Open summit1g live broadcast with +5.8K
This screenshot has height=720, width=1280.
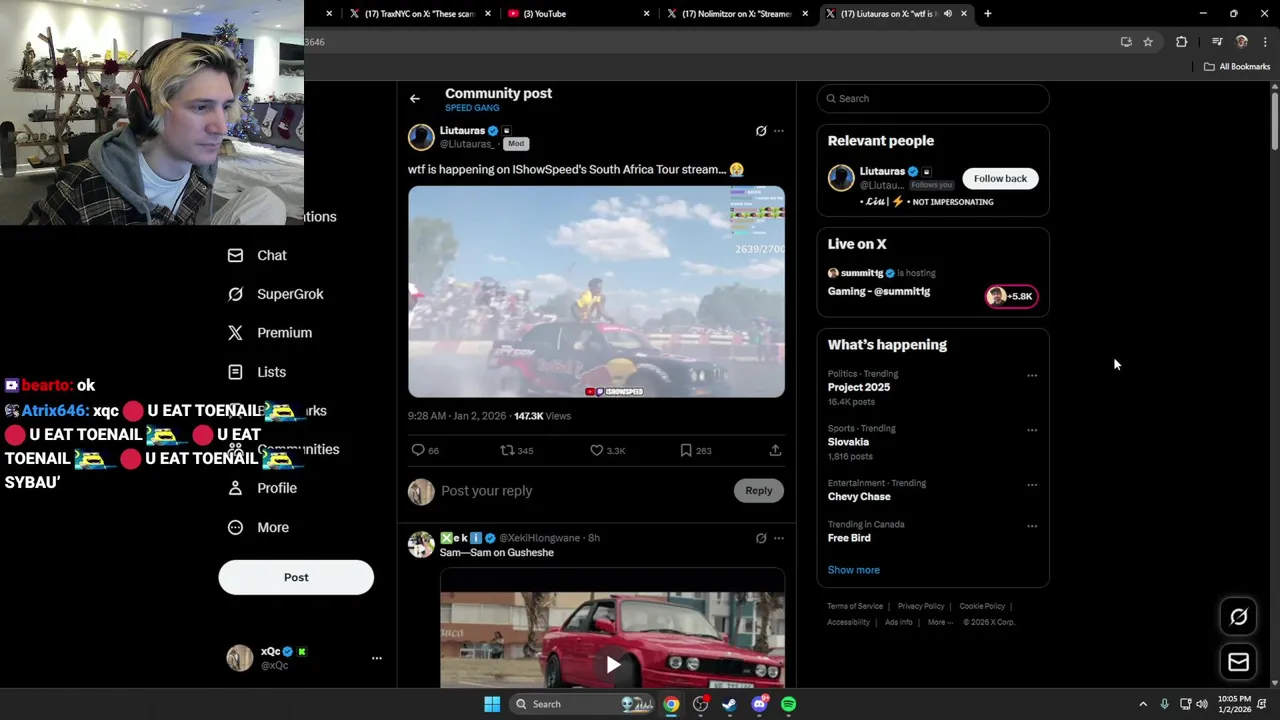pyautogui.click(x=1011, y=296)
